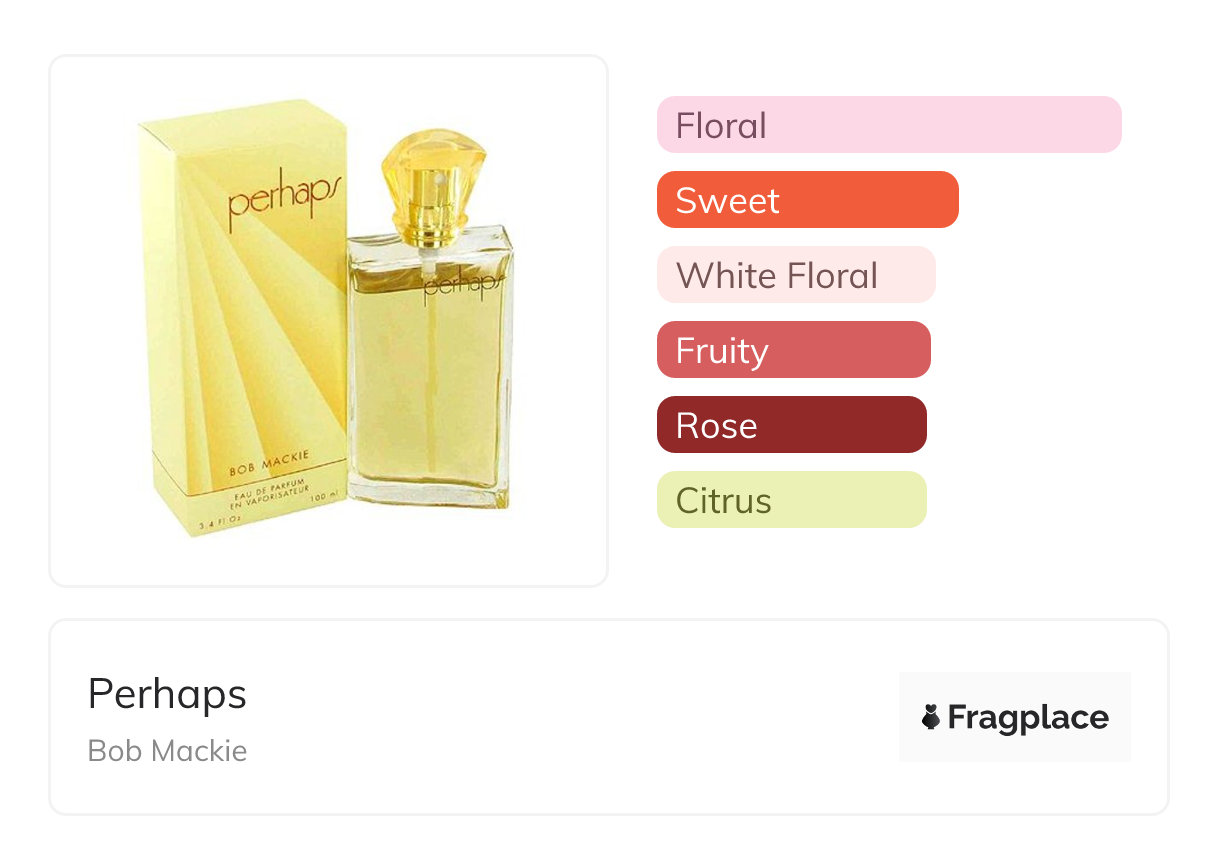Click the Fragplace wordmark text
This screenshot has width=1218, height=864.
1028,717
